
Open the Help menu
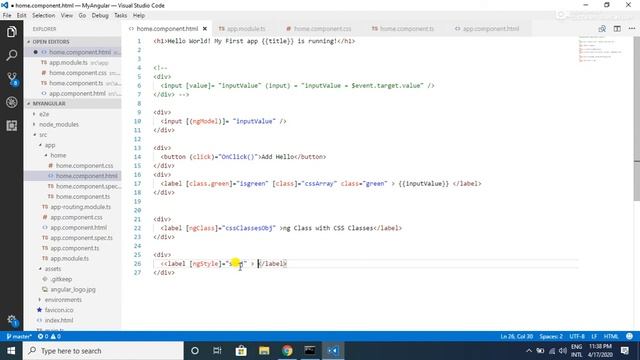pos(139,15)
